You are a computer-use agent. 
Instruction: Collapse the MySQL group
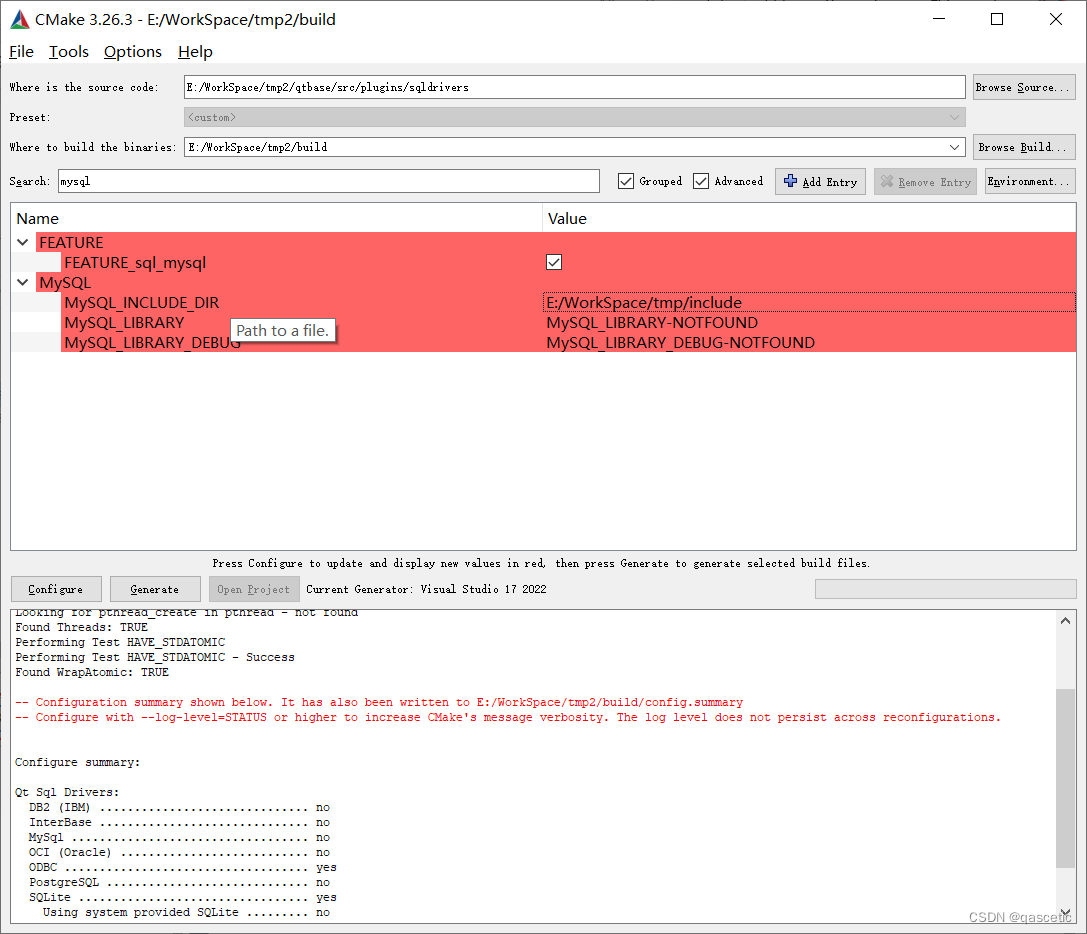click(x=23, y=282)
